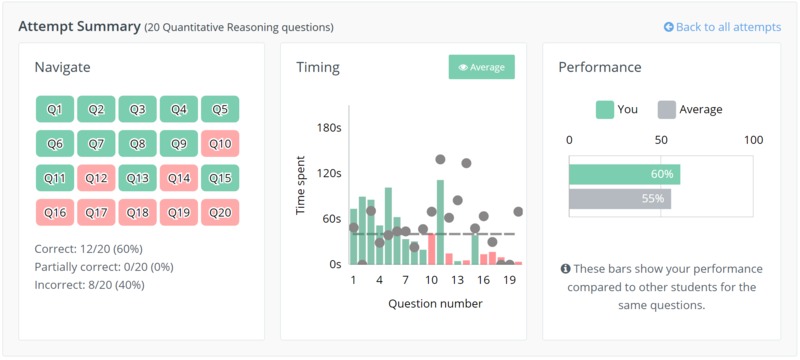Toggle the Average eye button in Timing

pyautogui.click(x=482, y=67)
